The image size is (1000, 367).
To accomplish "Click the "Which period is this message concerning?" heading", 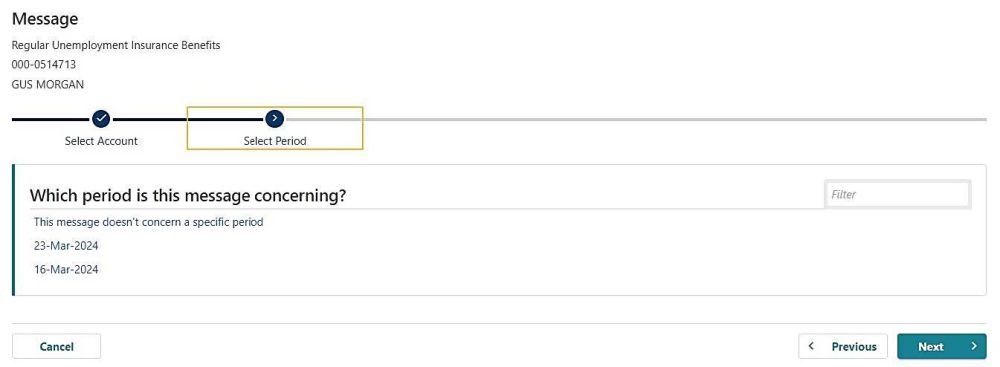I will (188, 195).
